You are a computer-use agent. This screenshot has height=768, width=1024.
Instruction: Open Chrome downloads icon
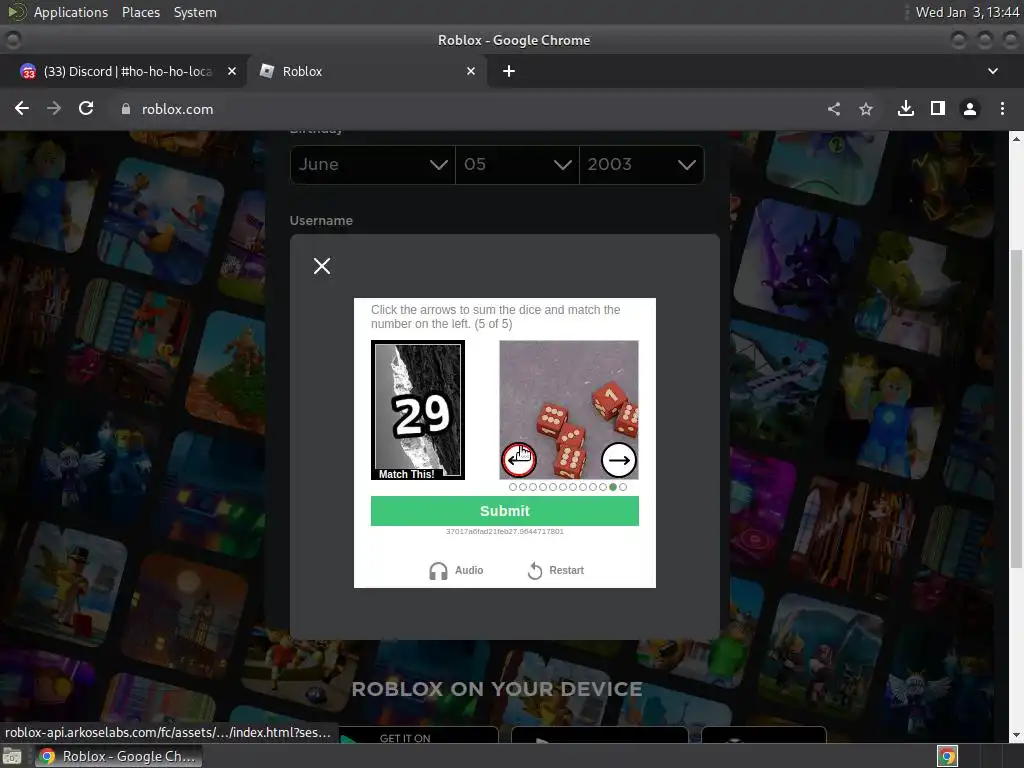pos(906,108)
